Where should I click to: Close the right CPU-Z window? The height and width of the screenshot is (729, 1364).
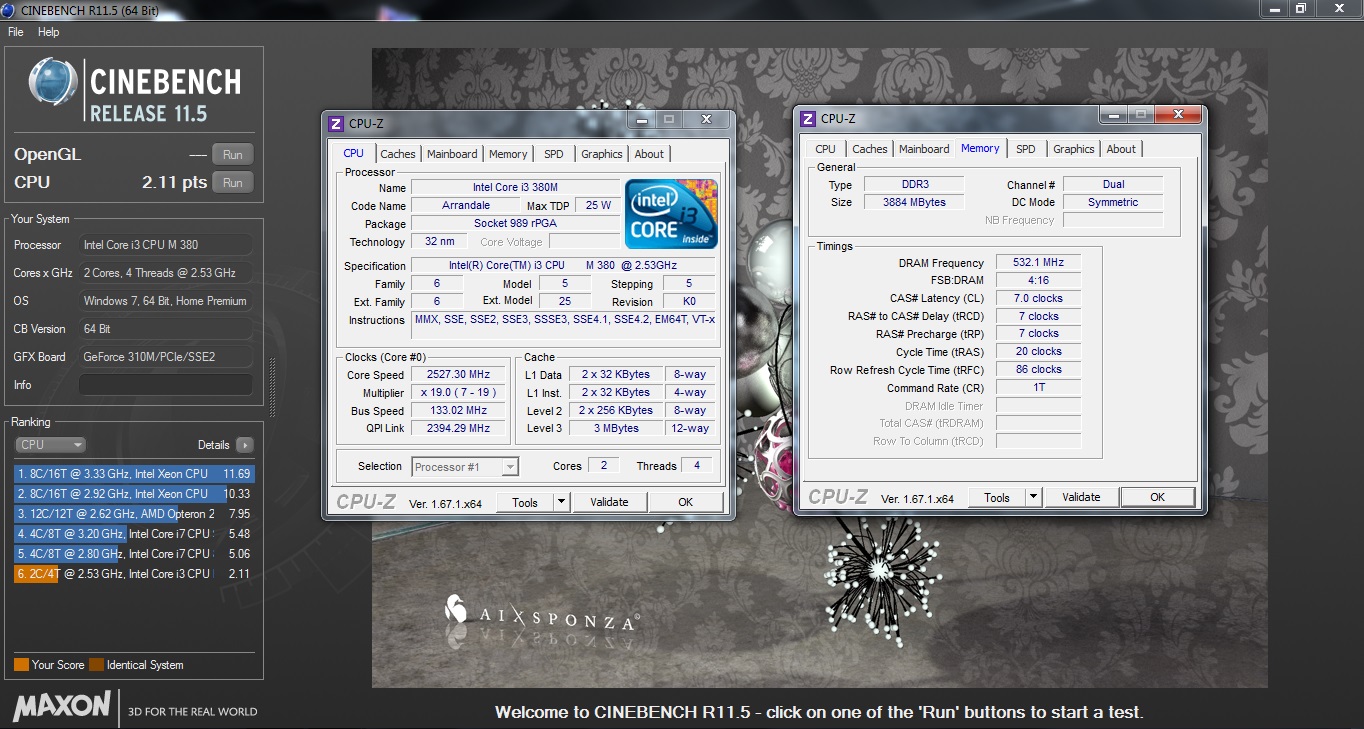click(x=1179, y=115)
